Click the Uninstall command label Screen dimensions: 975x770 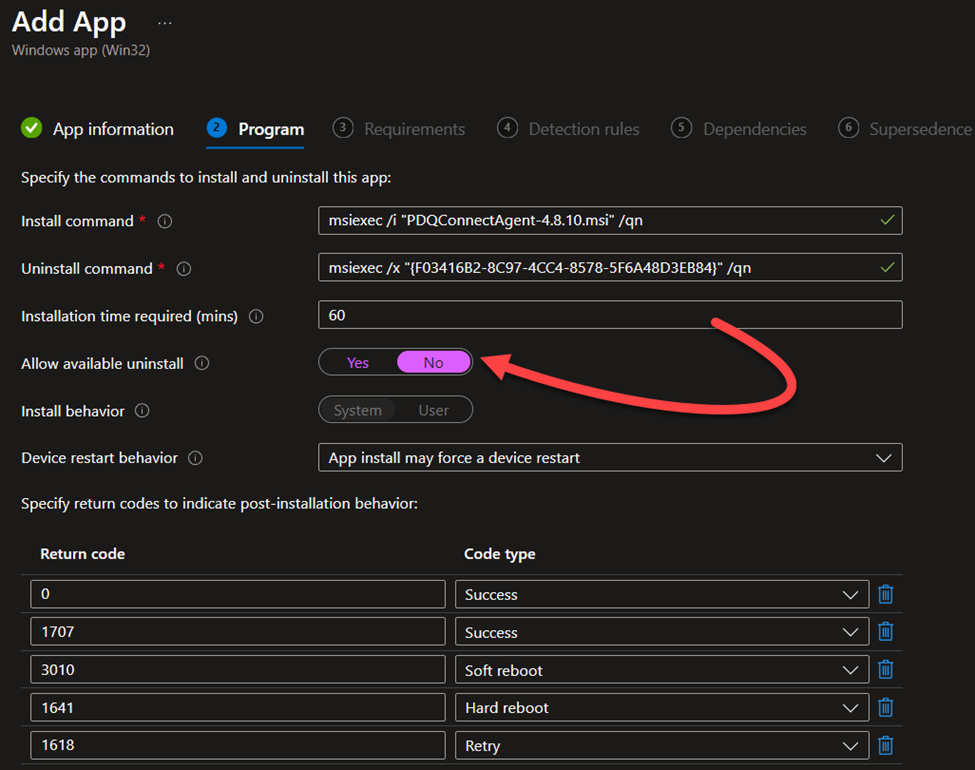(86, 269)
